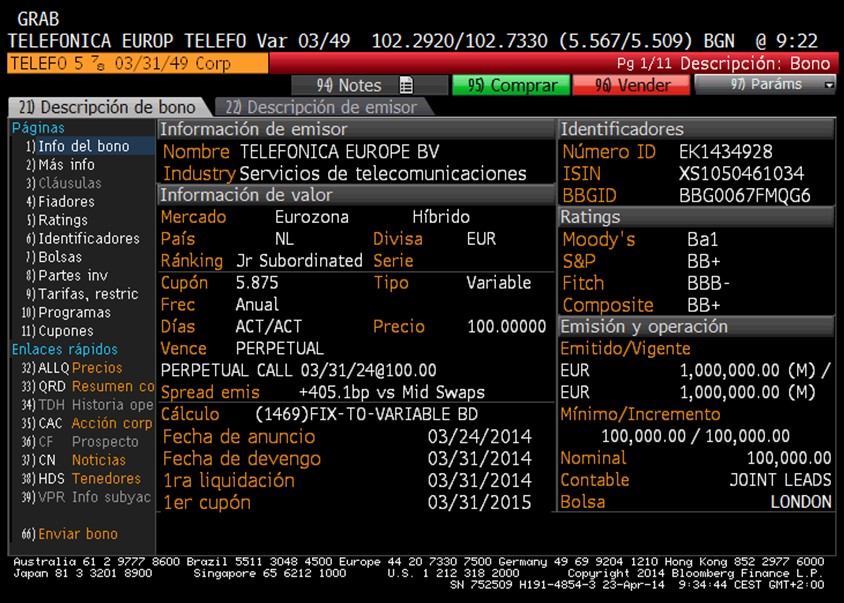Click the Moody's rating Ba1

702,239
